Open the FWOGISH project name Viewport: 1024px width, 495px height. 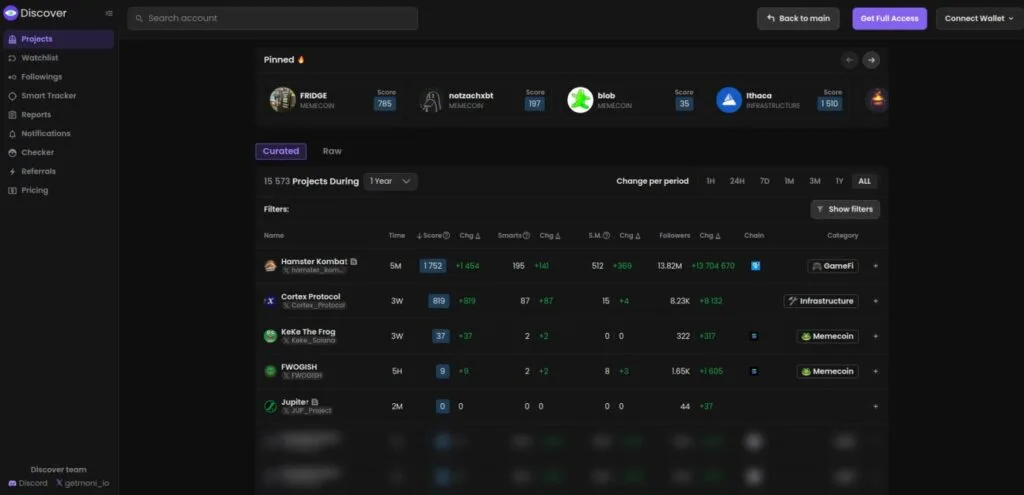tap(299, 367)
